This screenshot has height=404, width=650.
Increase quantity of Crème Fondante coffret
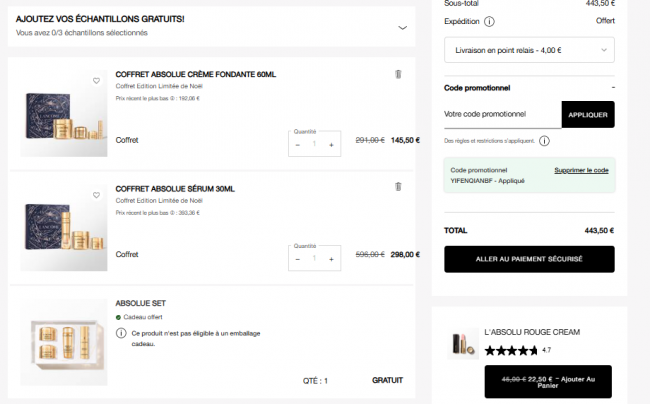click(x=332, y=145)
